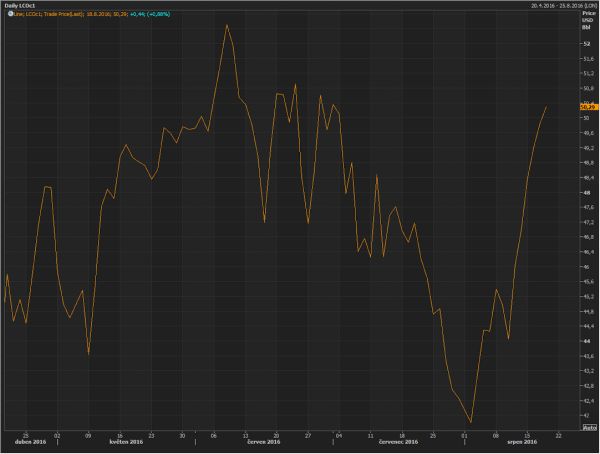Select the duben 2016 month label

[28, 442]
